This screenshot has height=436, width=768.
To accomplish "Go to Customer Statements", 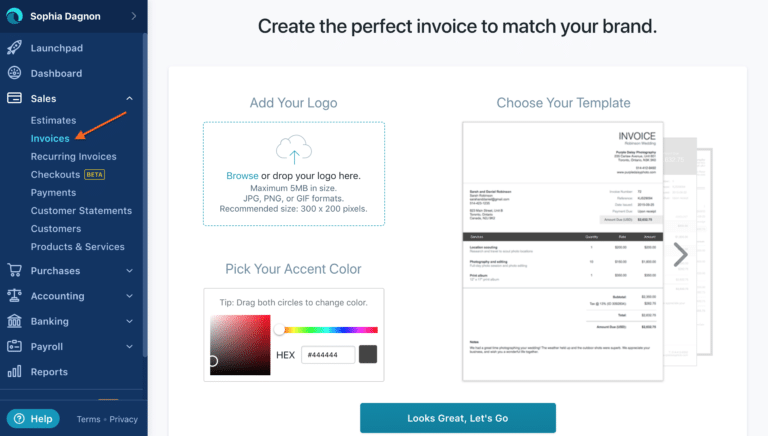I will [x=81, y=211].
